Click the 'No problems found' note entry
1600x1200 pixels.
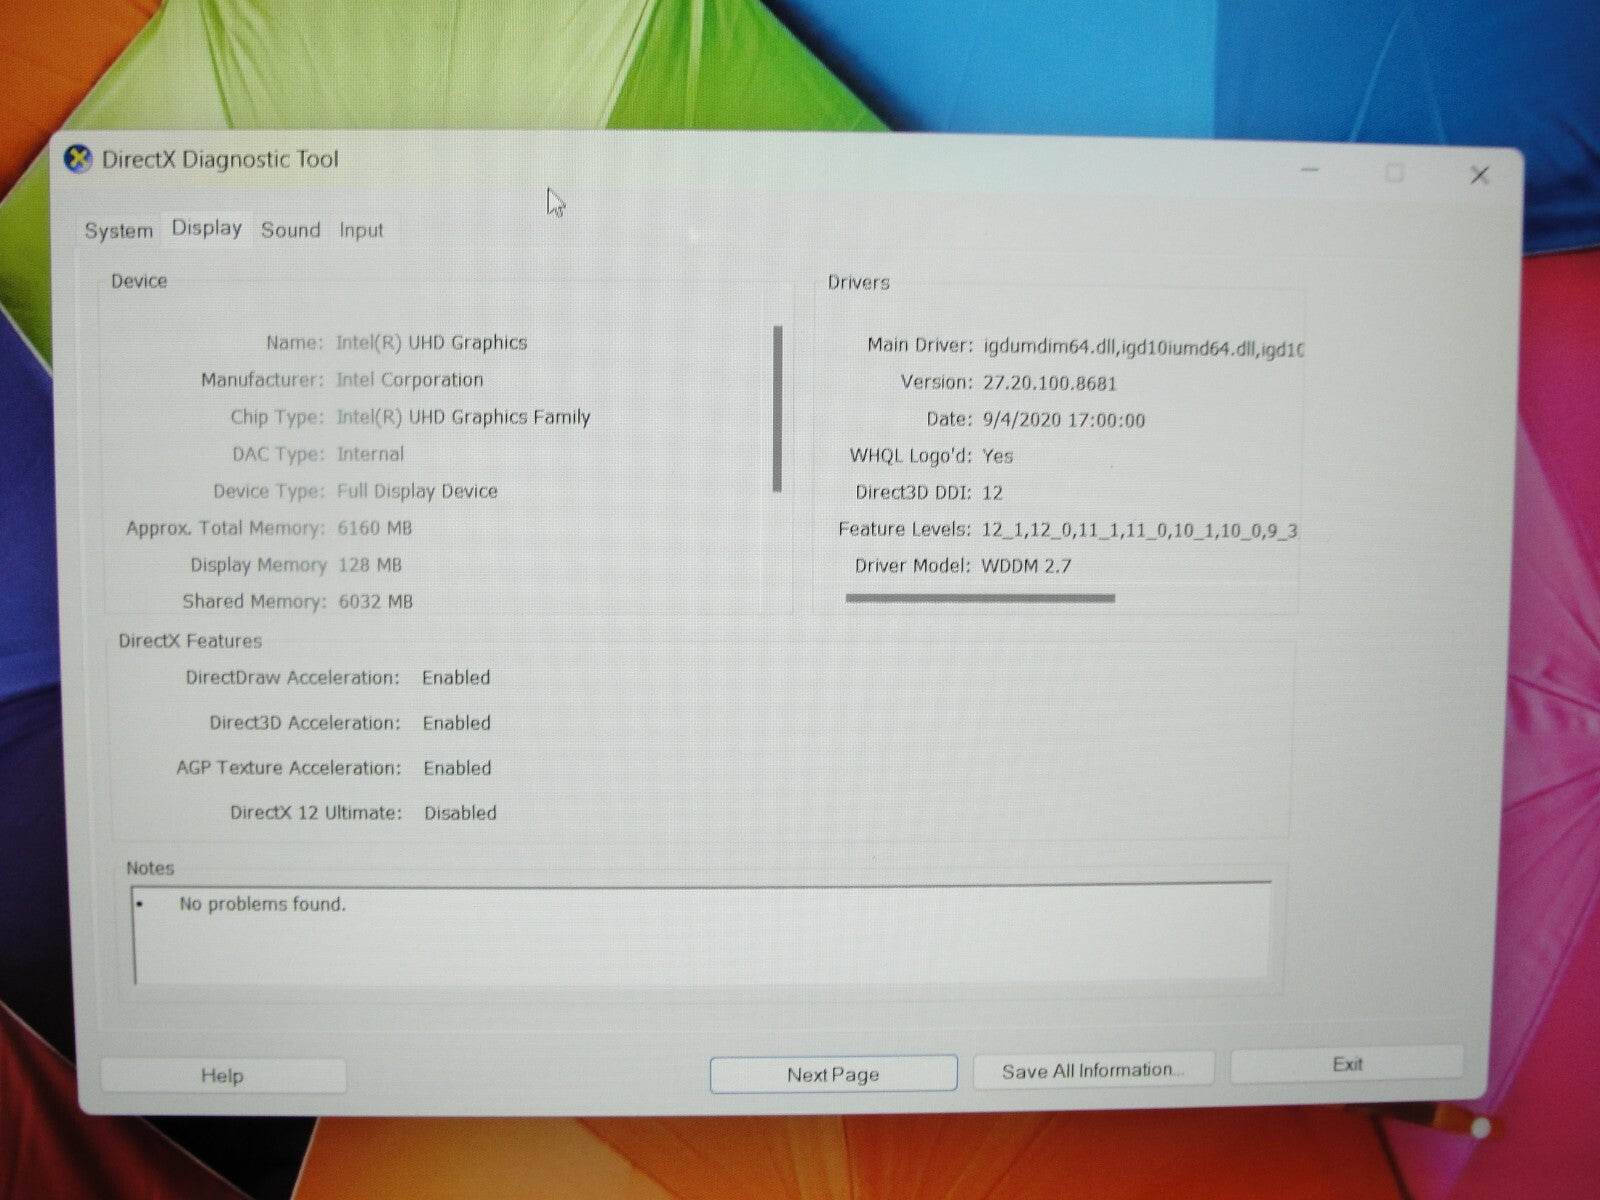[260, 903]
